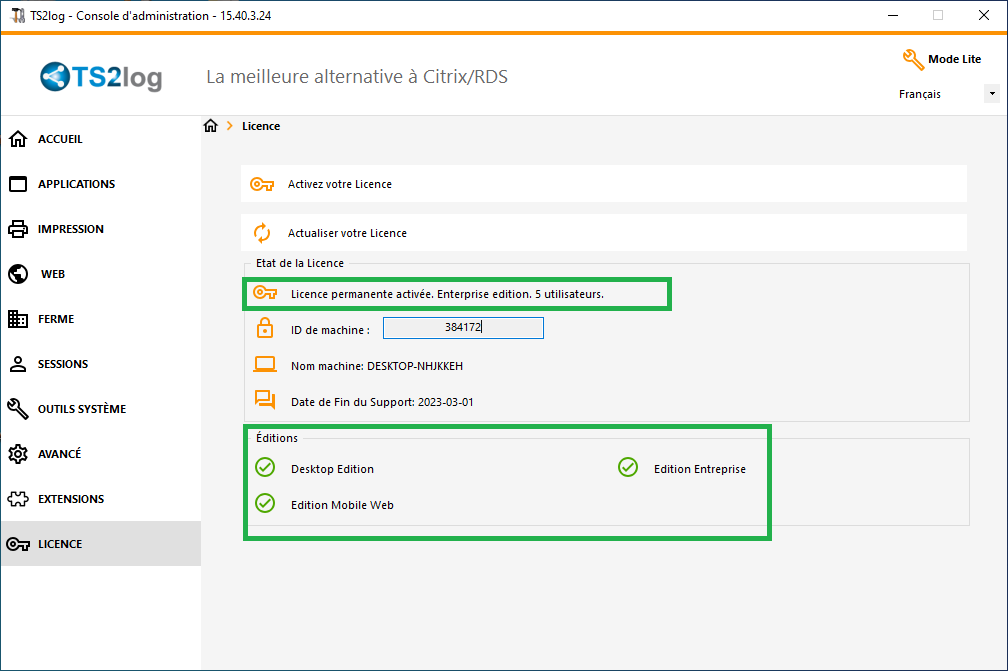Open the AVANCÉ section
This screenshot has width=1008, height=671.
101,454
